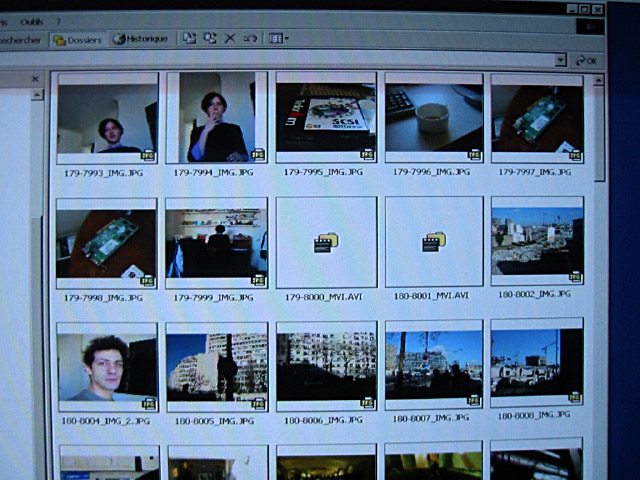Click the filename label 179-7997_IMG.JPG
This screenshot has height=480, width=640.
pos(535,172)
